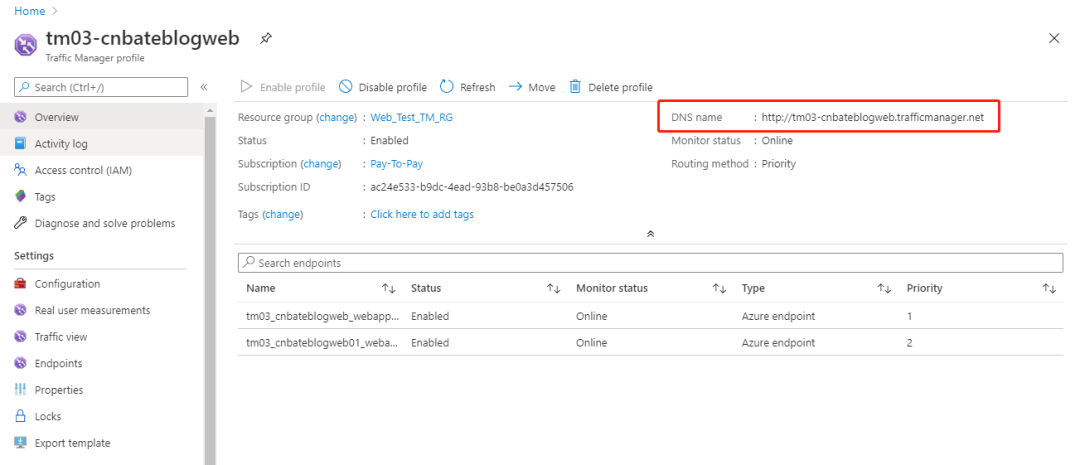Screen dimensions: 1080x465
Task: Click the Disable profile icon
Action: point(346,87)
